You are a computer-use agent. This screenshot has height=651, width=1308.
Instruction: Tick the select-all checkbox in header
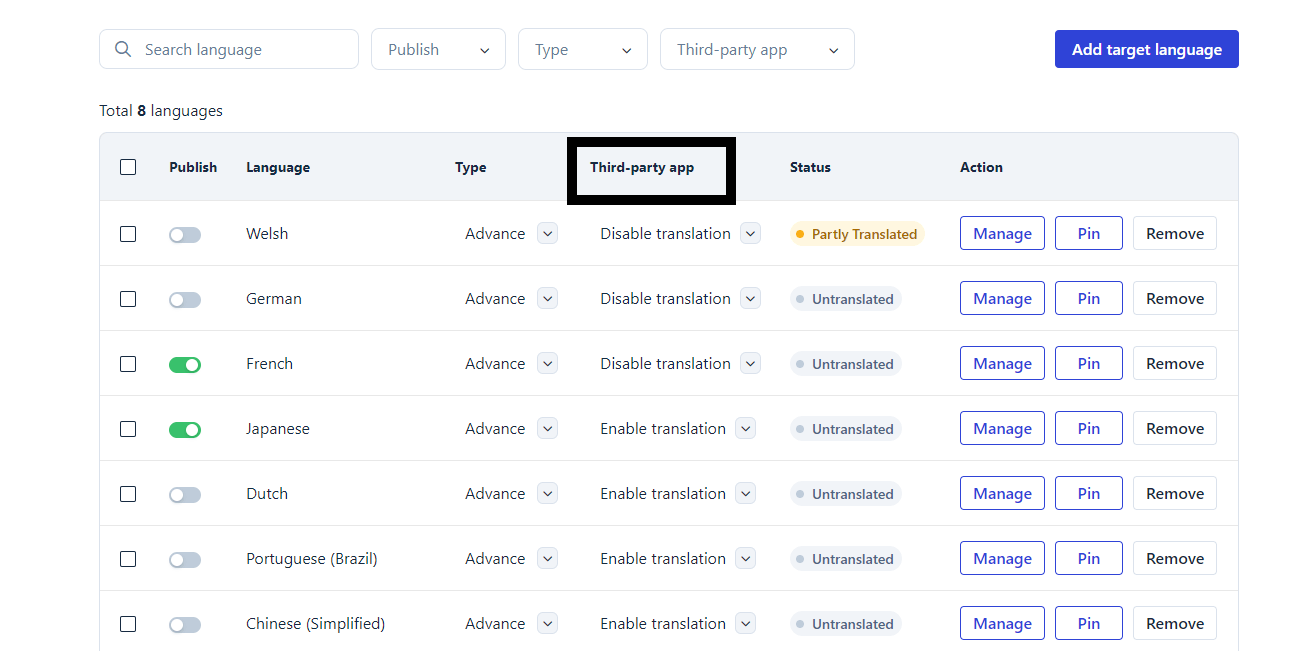(x=128, y=167)
